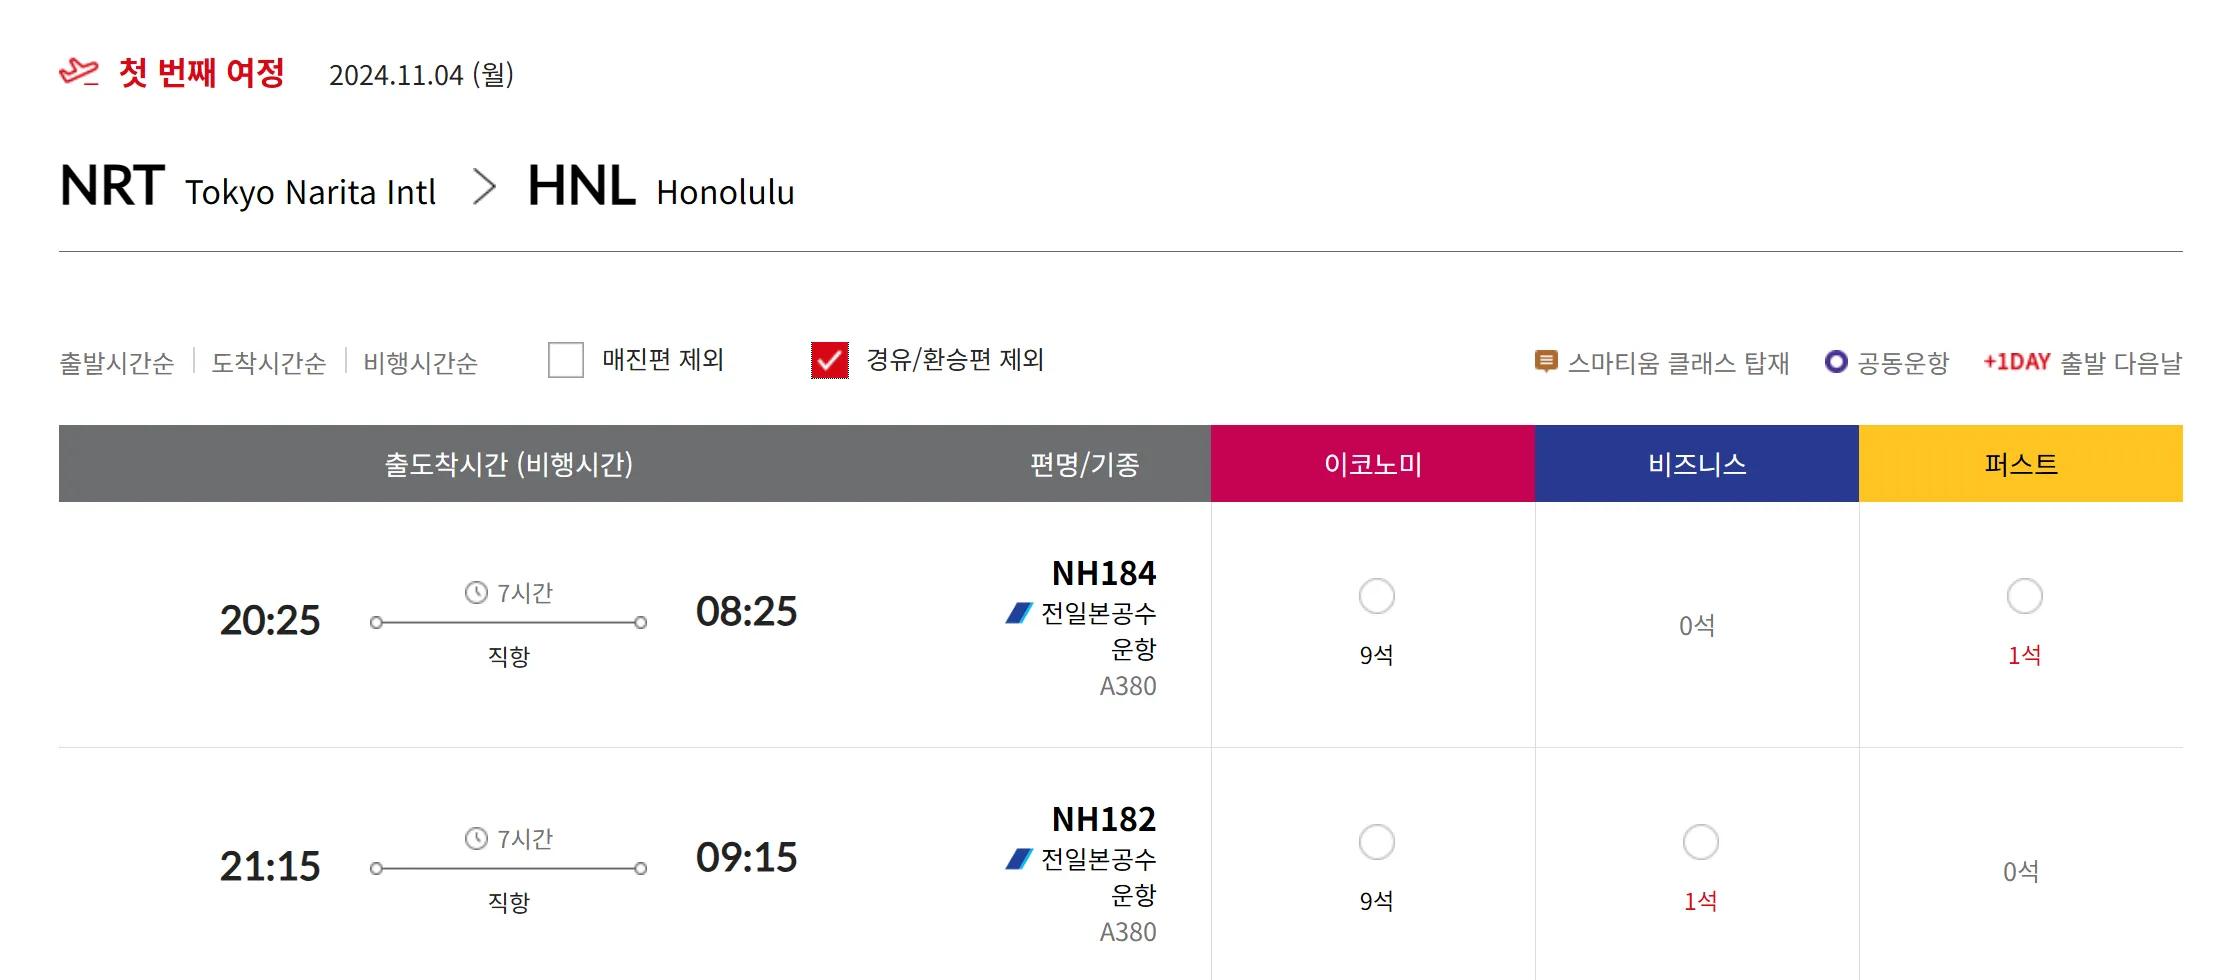Click the yellow 퍼스트 column header
Screen dimensions: 2223x980
[2020, 464]
